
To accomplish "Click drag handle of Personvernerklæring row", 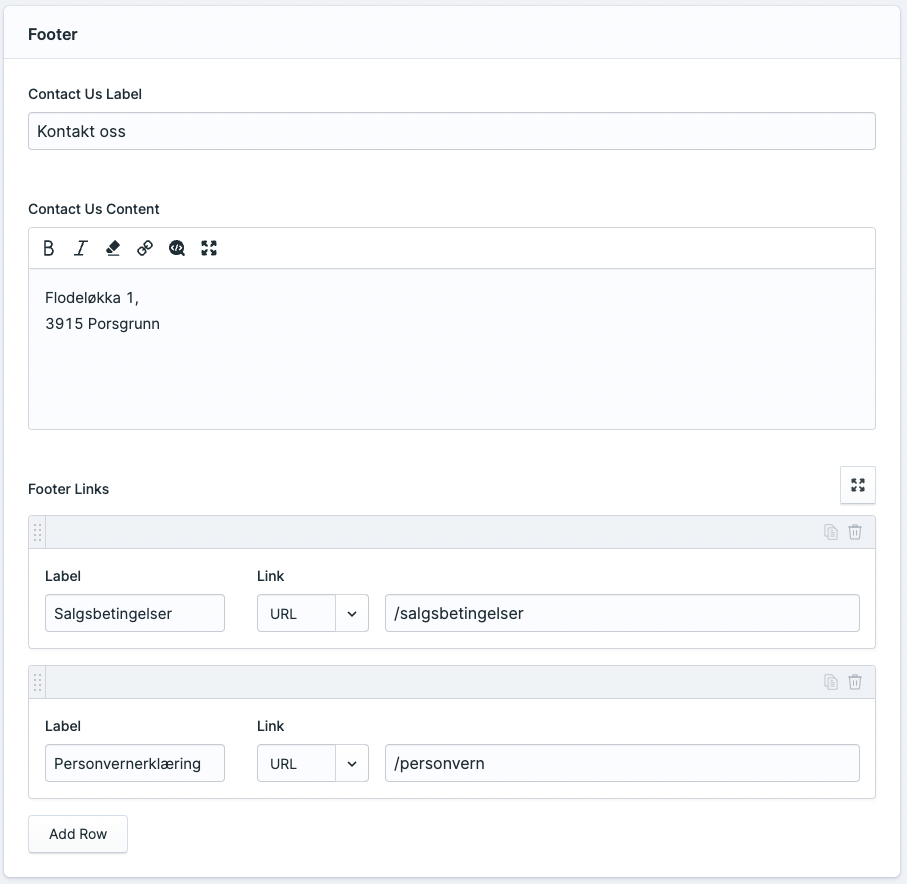I will (38, 682).
